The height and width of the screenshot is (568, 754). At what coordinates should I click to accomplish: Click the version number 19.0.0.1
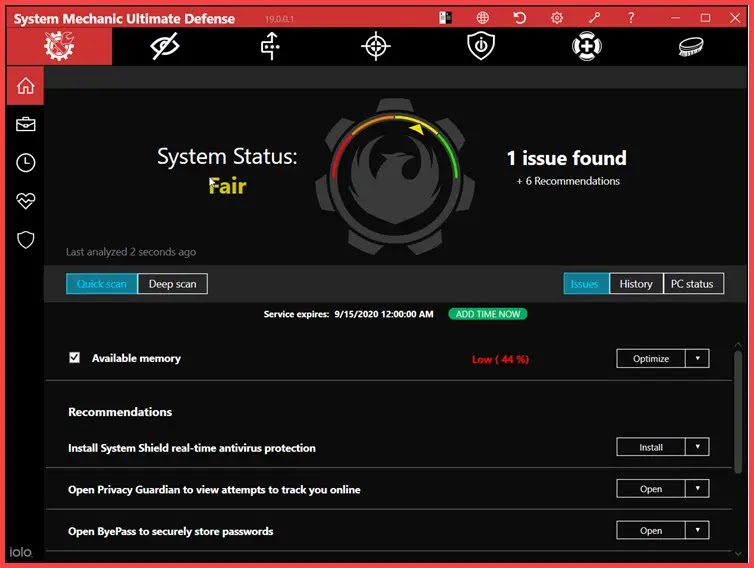pyautogui.click(x=279, y=19)
